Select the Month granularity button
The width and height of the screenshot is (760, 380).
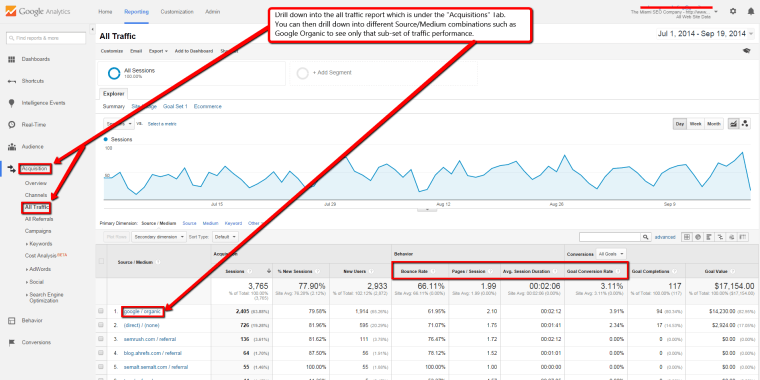[713, 124]
